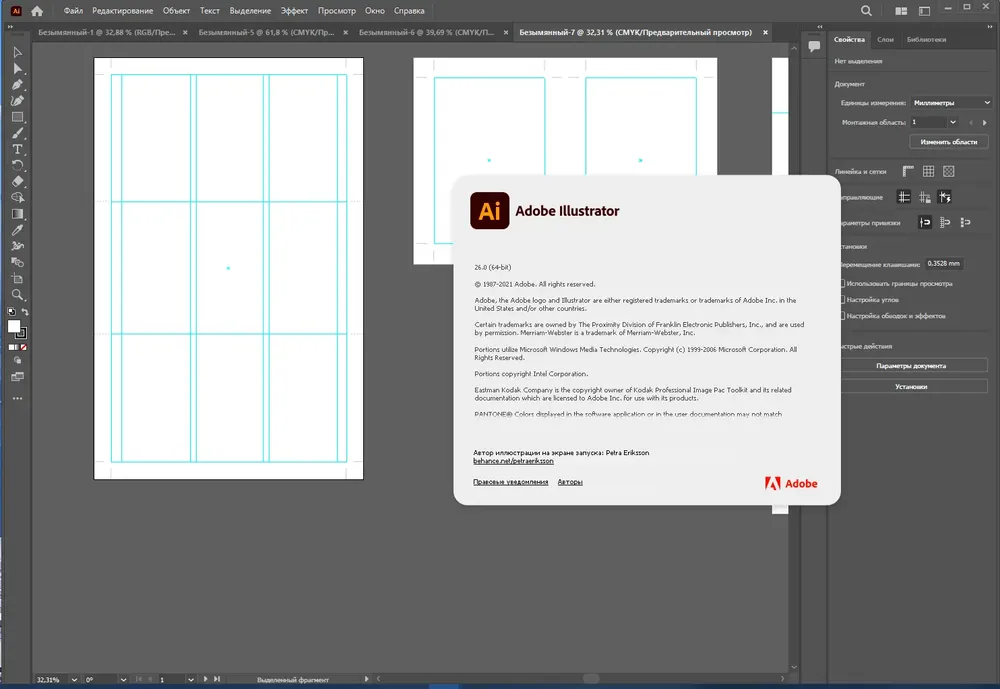Viewport: 1000px width, 689px height.
Task: Open the rotation angle dropdown in status bar
Action: tap(123, 679)
